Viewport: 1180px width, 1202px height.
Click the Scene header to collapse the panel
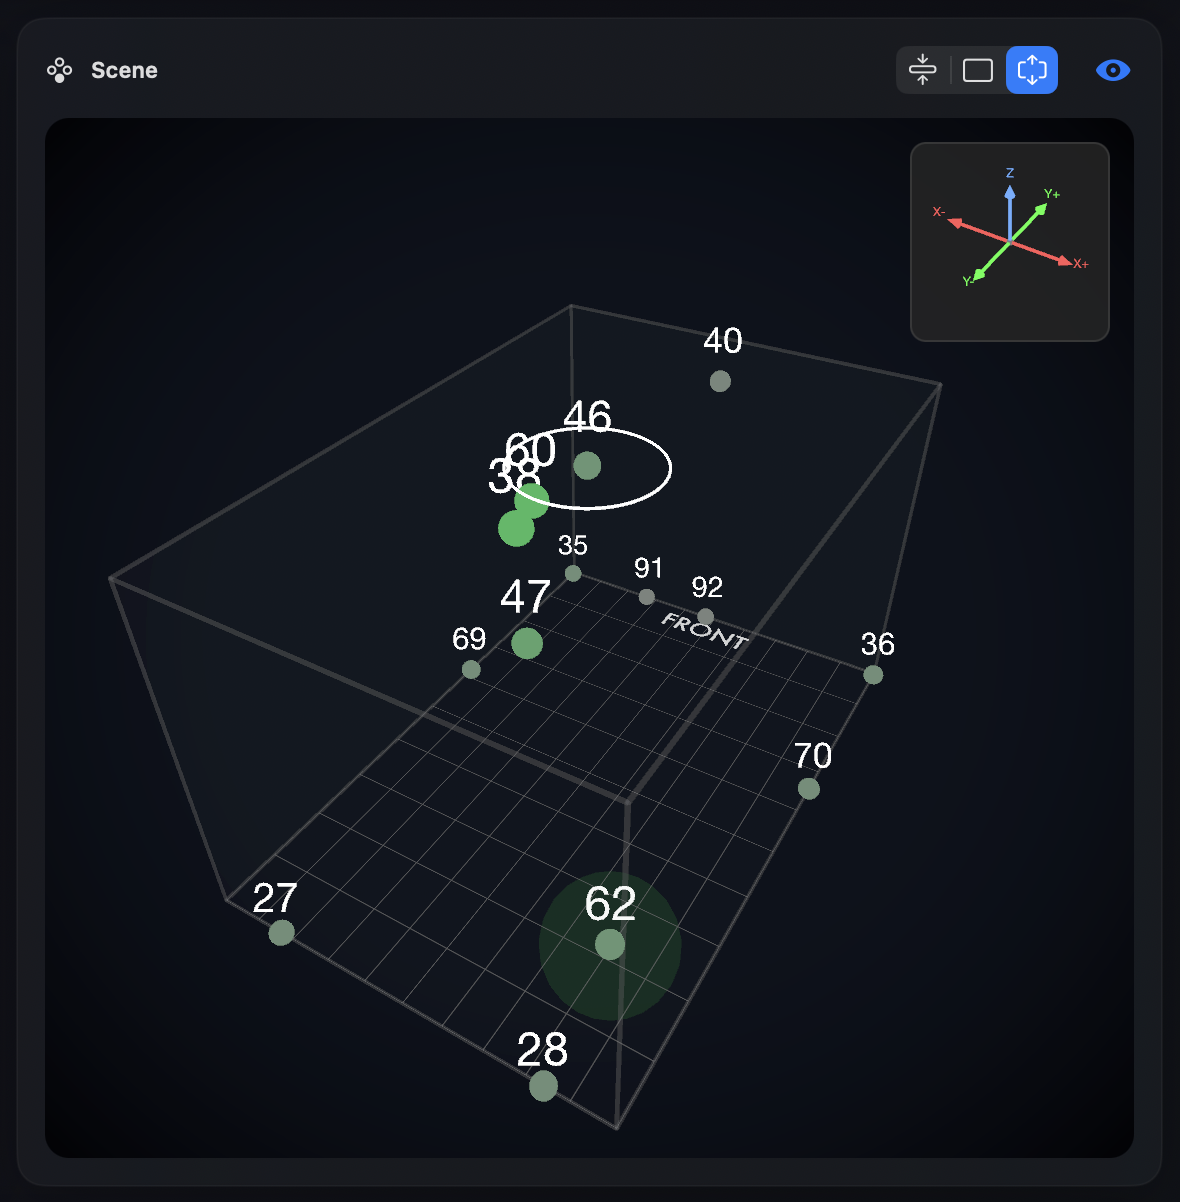124,70
